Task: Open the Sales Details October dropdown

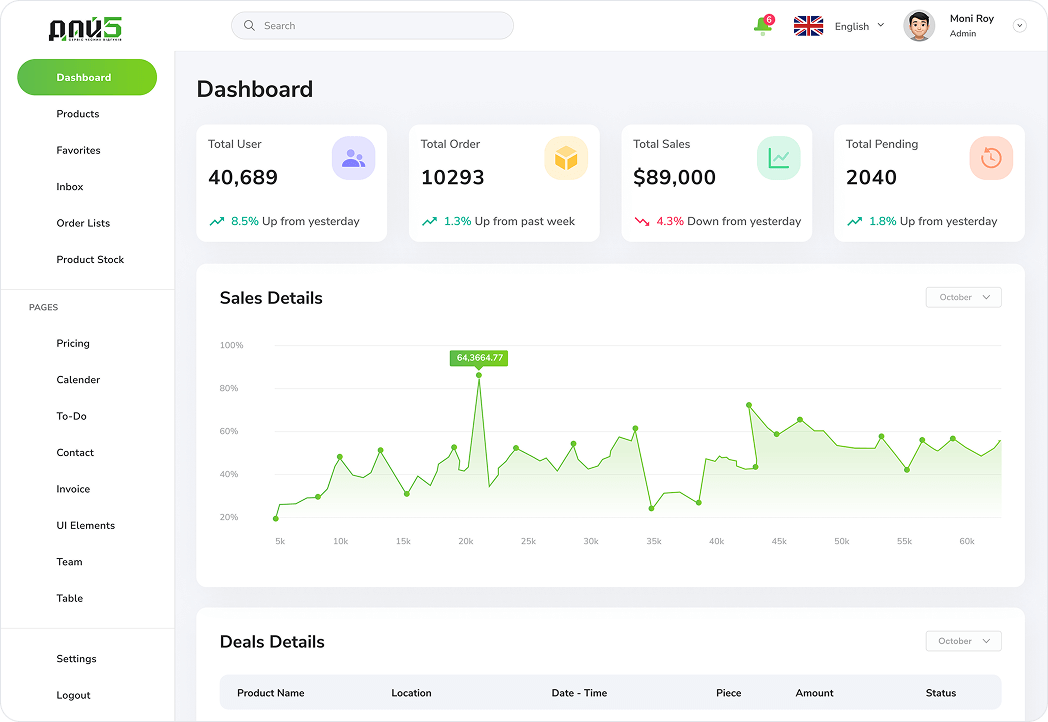Action: pyautogui.click(x=963, y=297)
